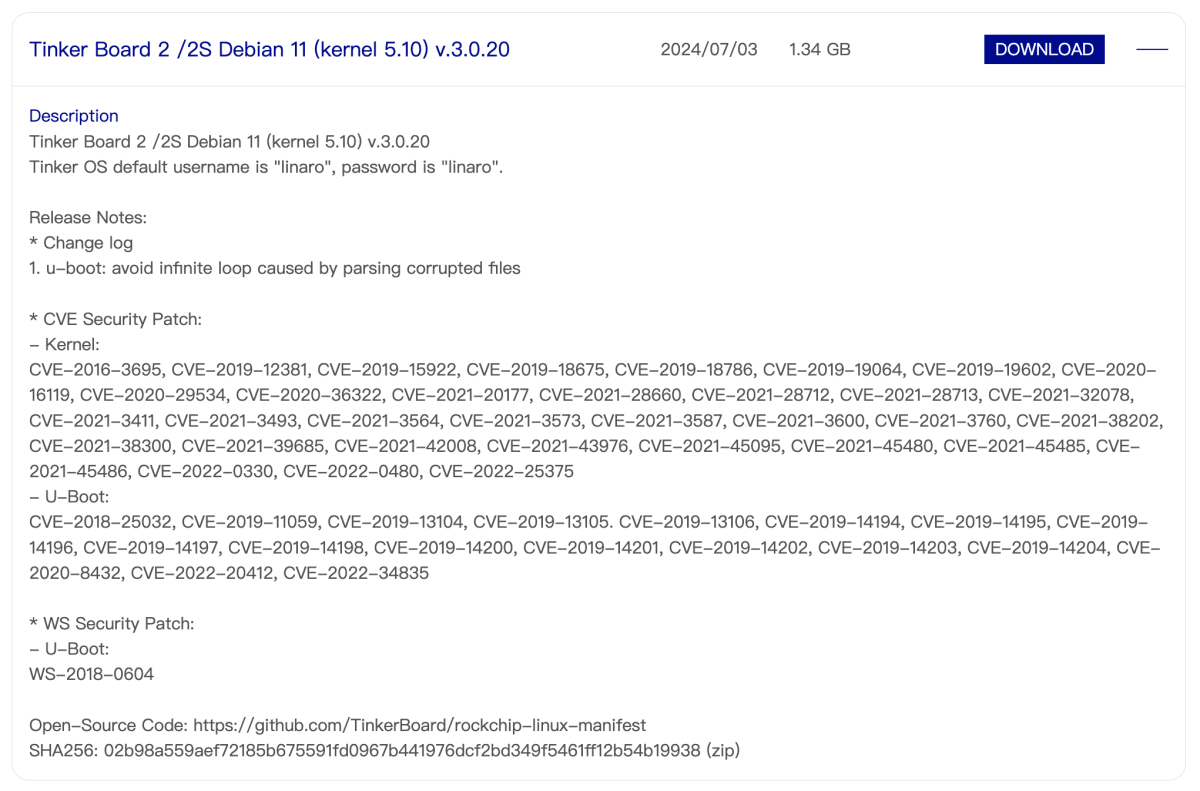Click WS-2018-0604 entry
The width and height of the screenshot is (1200, 791).
pos(92,675)
